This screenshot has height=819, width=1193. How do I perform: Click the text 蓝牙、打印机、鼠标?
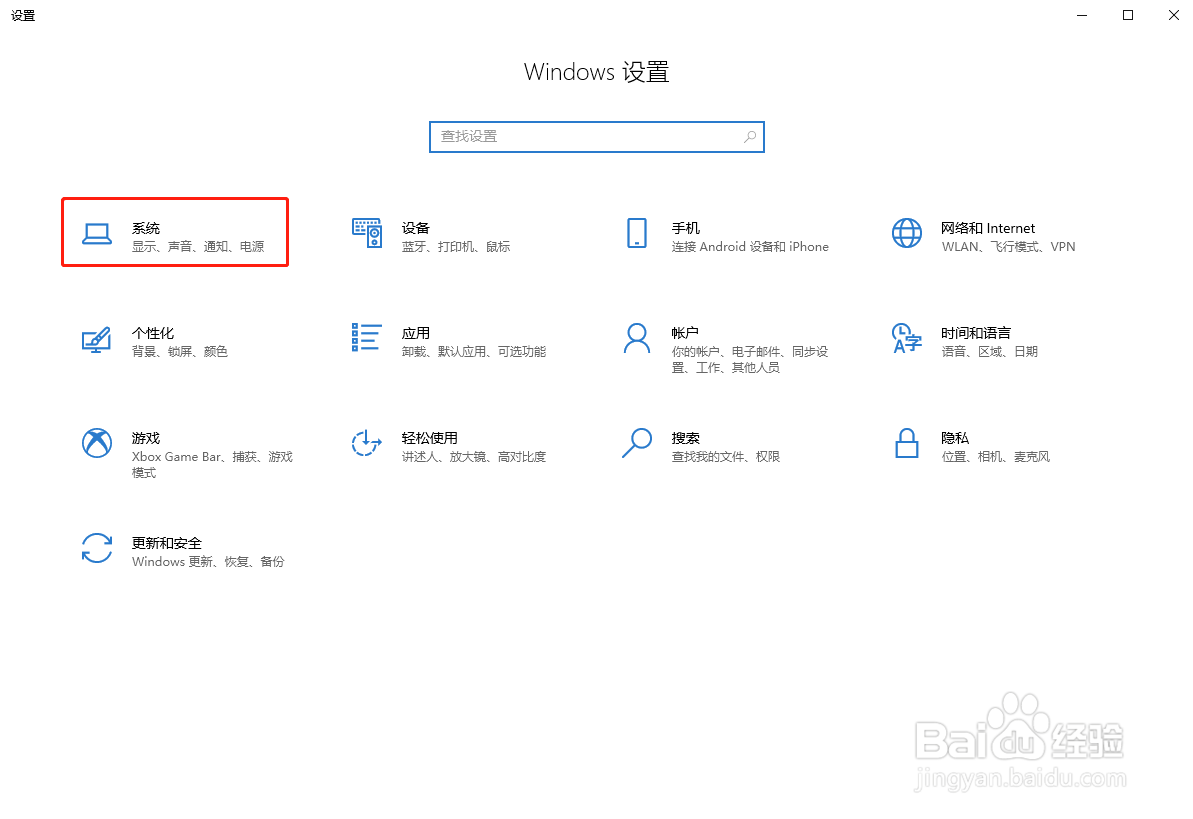coord(456,247)
